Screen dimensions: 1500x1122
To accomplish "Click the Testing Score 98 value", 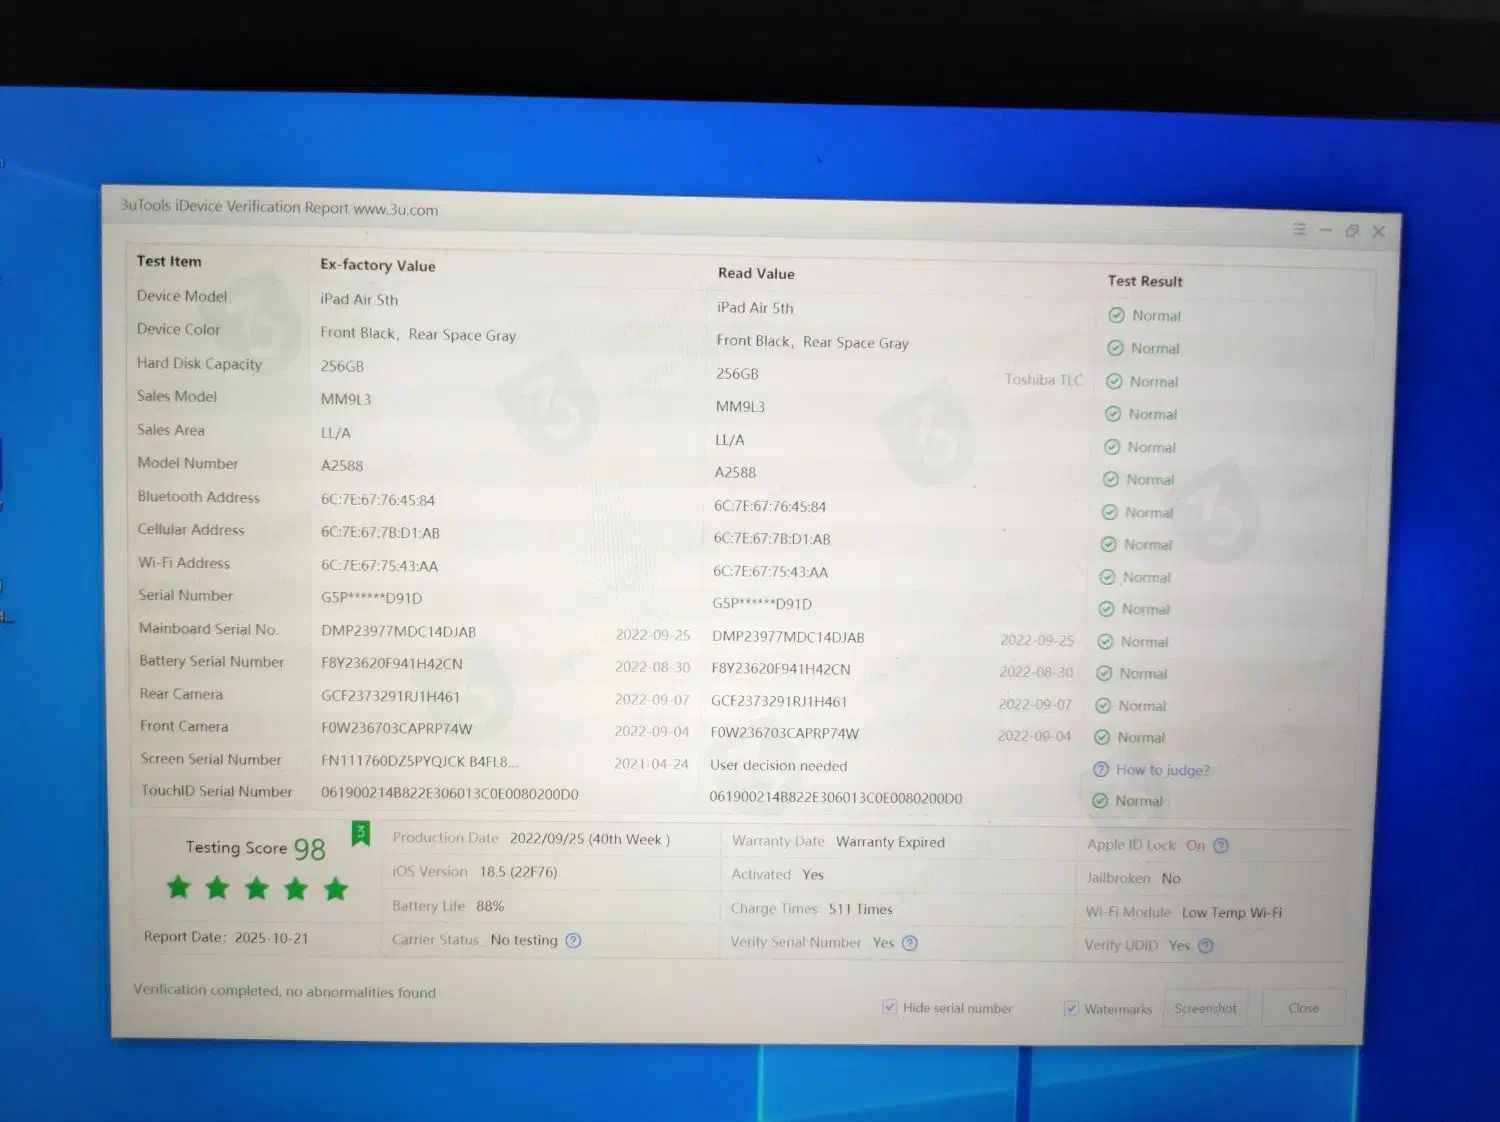I will [309, 849].
